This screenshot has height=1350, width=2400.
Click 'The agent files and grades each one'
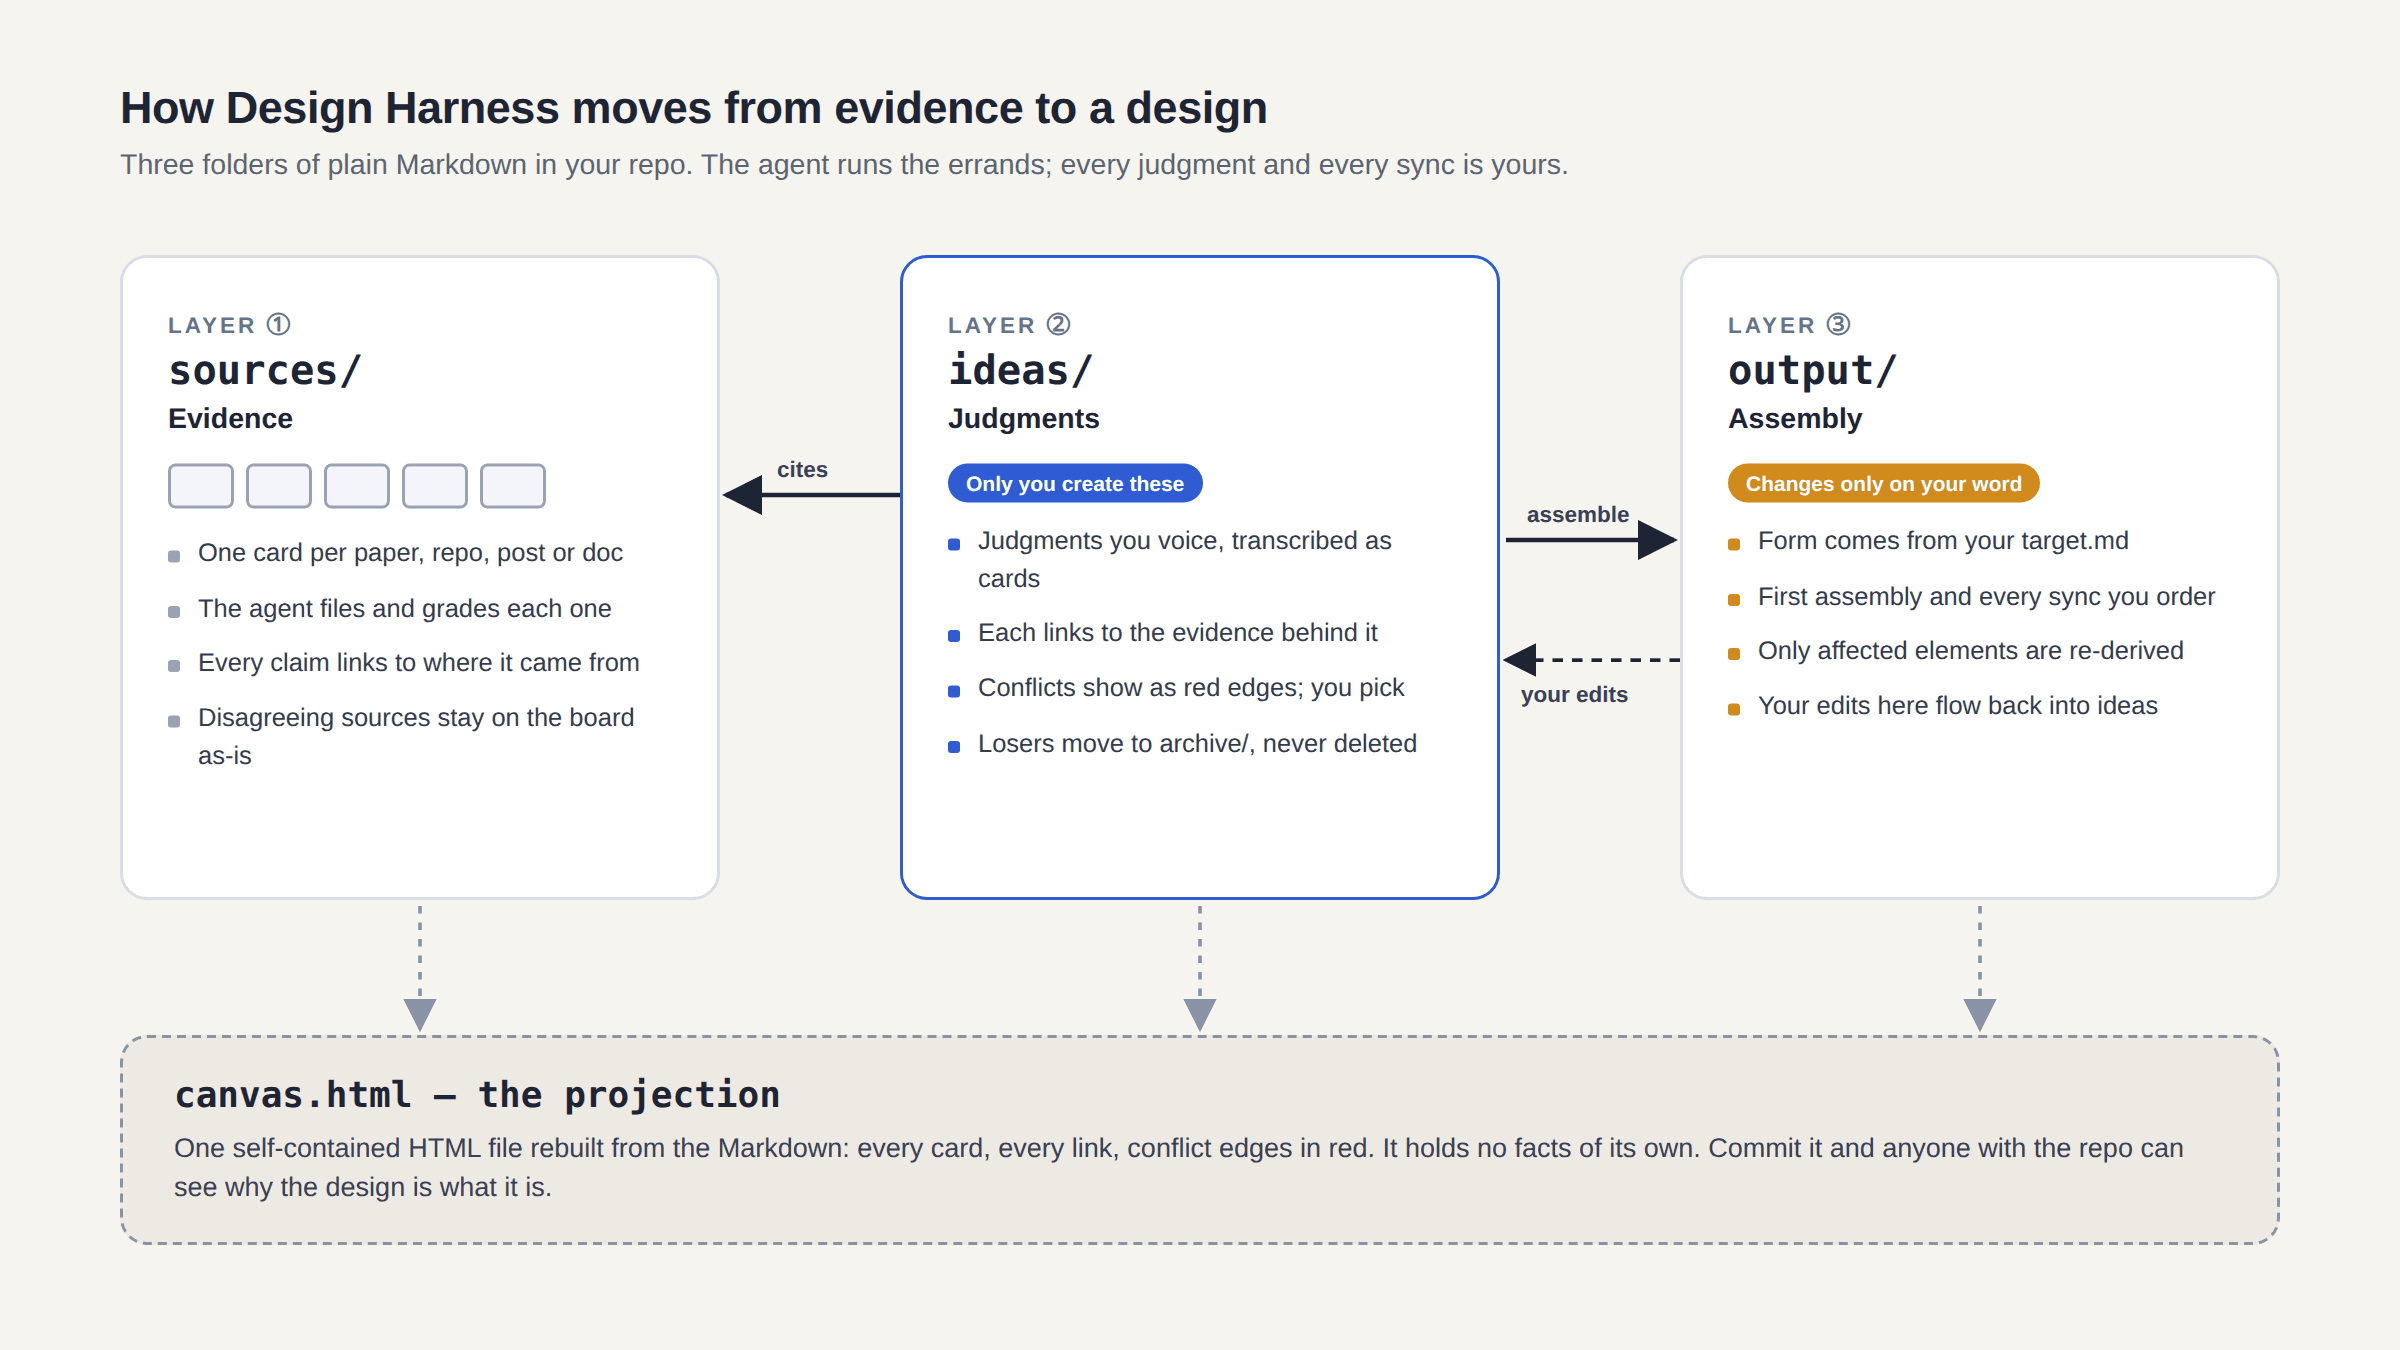point(404,608)
